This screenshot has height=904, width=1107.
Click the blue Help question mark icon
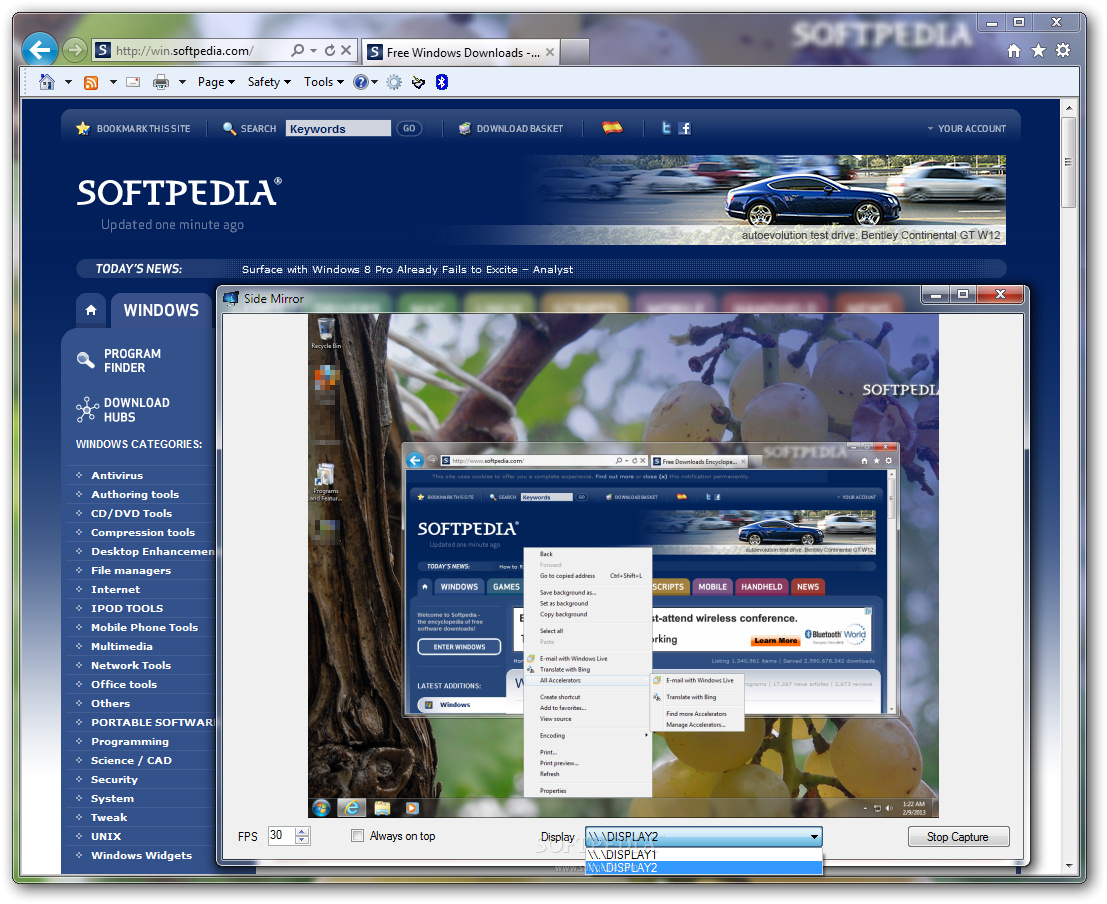click(x=361, y=82)
